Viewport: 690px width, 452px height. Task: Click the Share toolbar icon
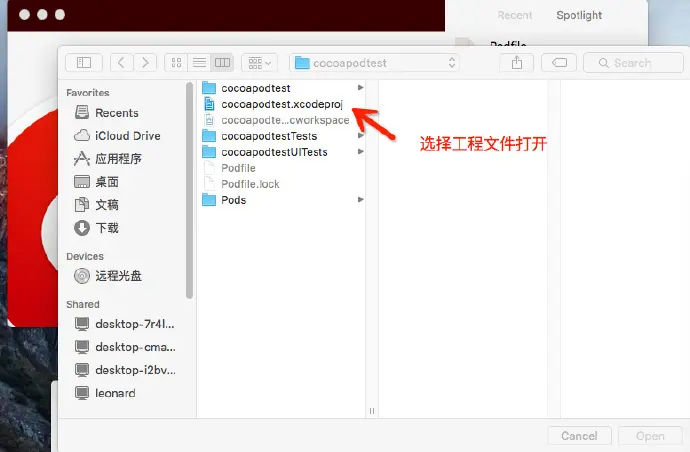(517, 62)
